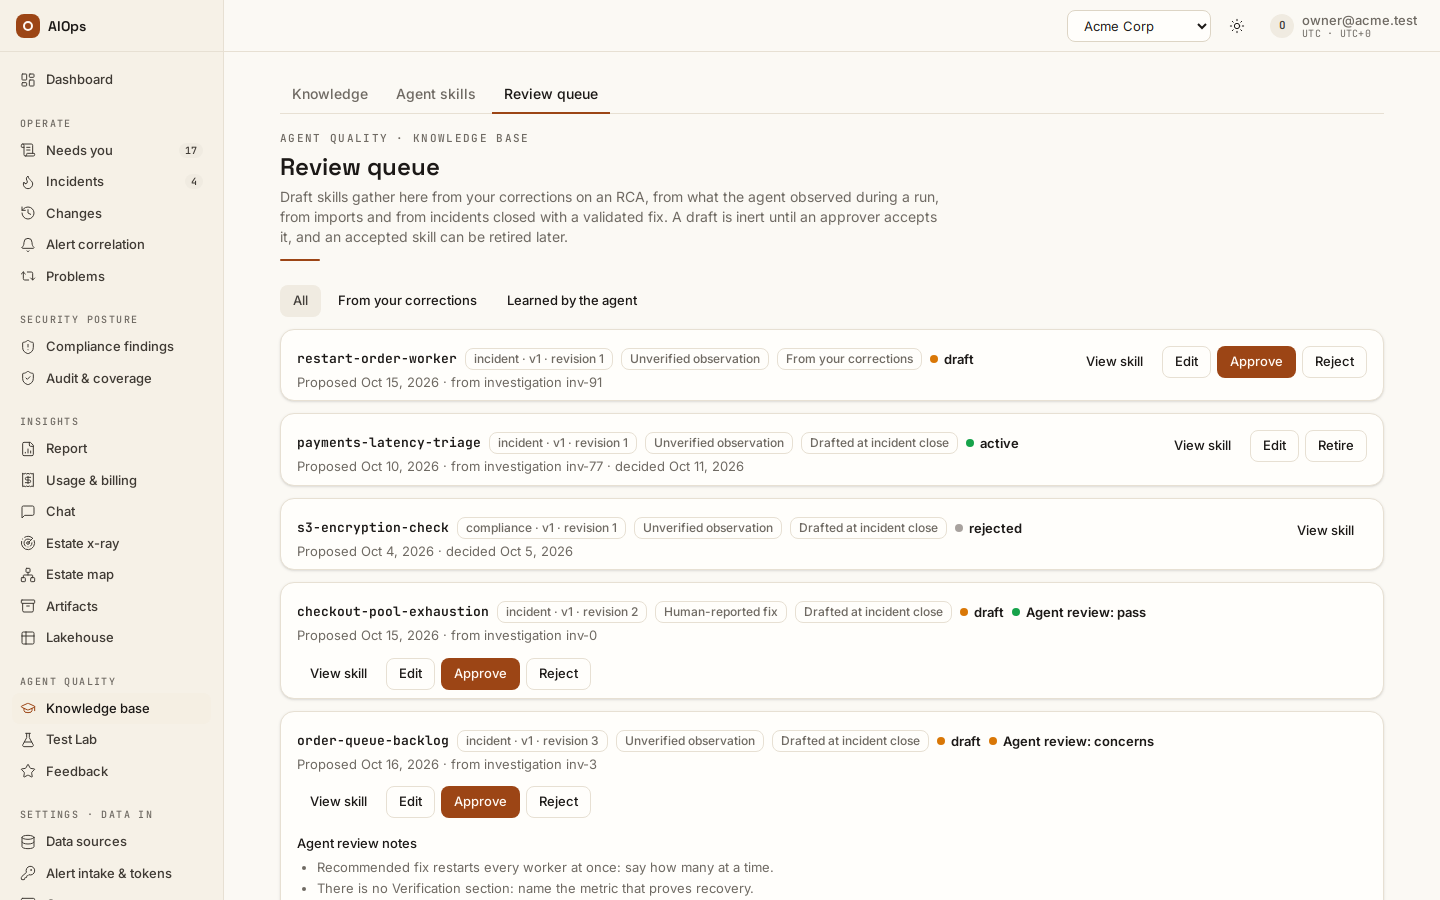
Task: Click the 'incident · v1 · revision 3' tag
Action: click(532, 741)
